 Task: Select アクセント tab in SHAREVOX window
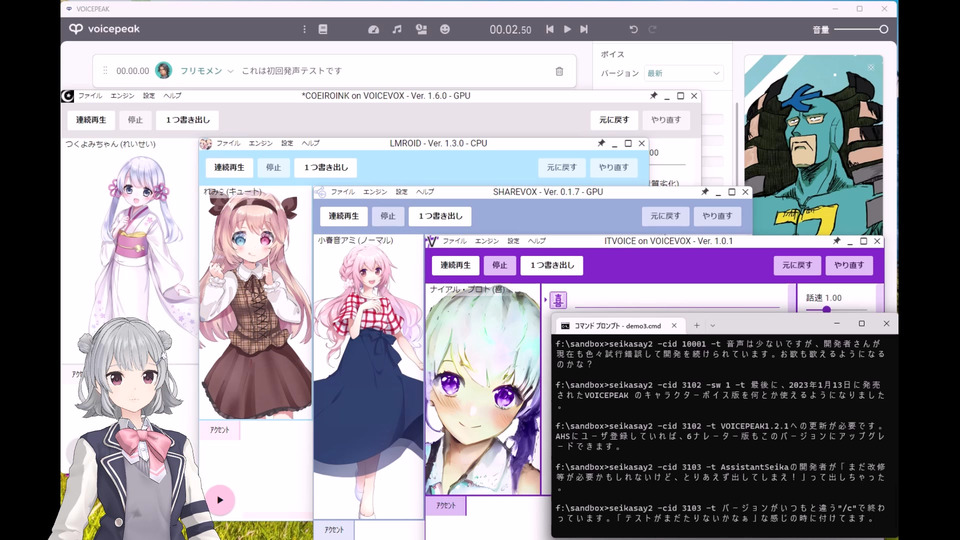pos(334,530)
